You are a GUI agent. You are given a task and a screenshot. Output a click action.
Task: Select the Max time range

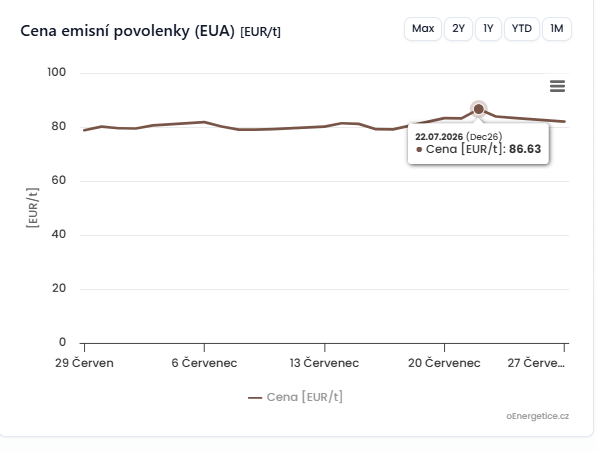pyautogui.click(x=423, y=29)
